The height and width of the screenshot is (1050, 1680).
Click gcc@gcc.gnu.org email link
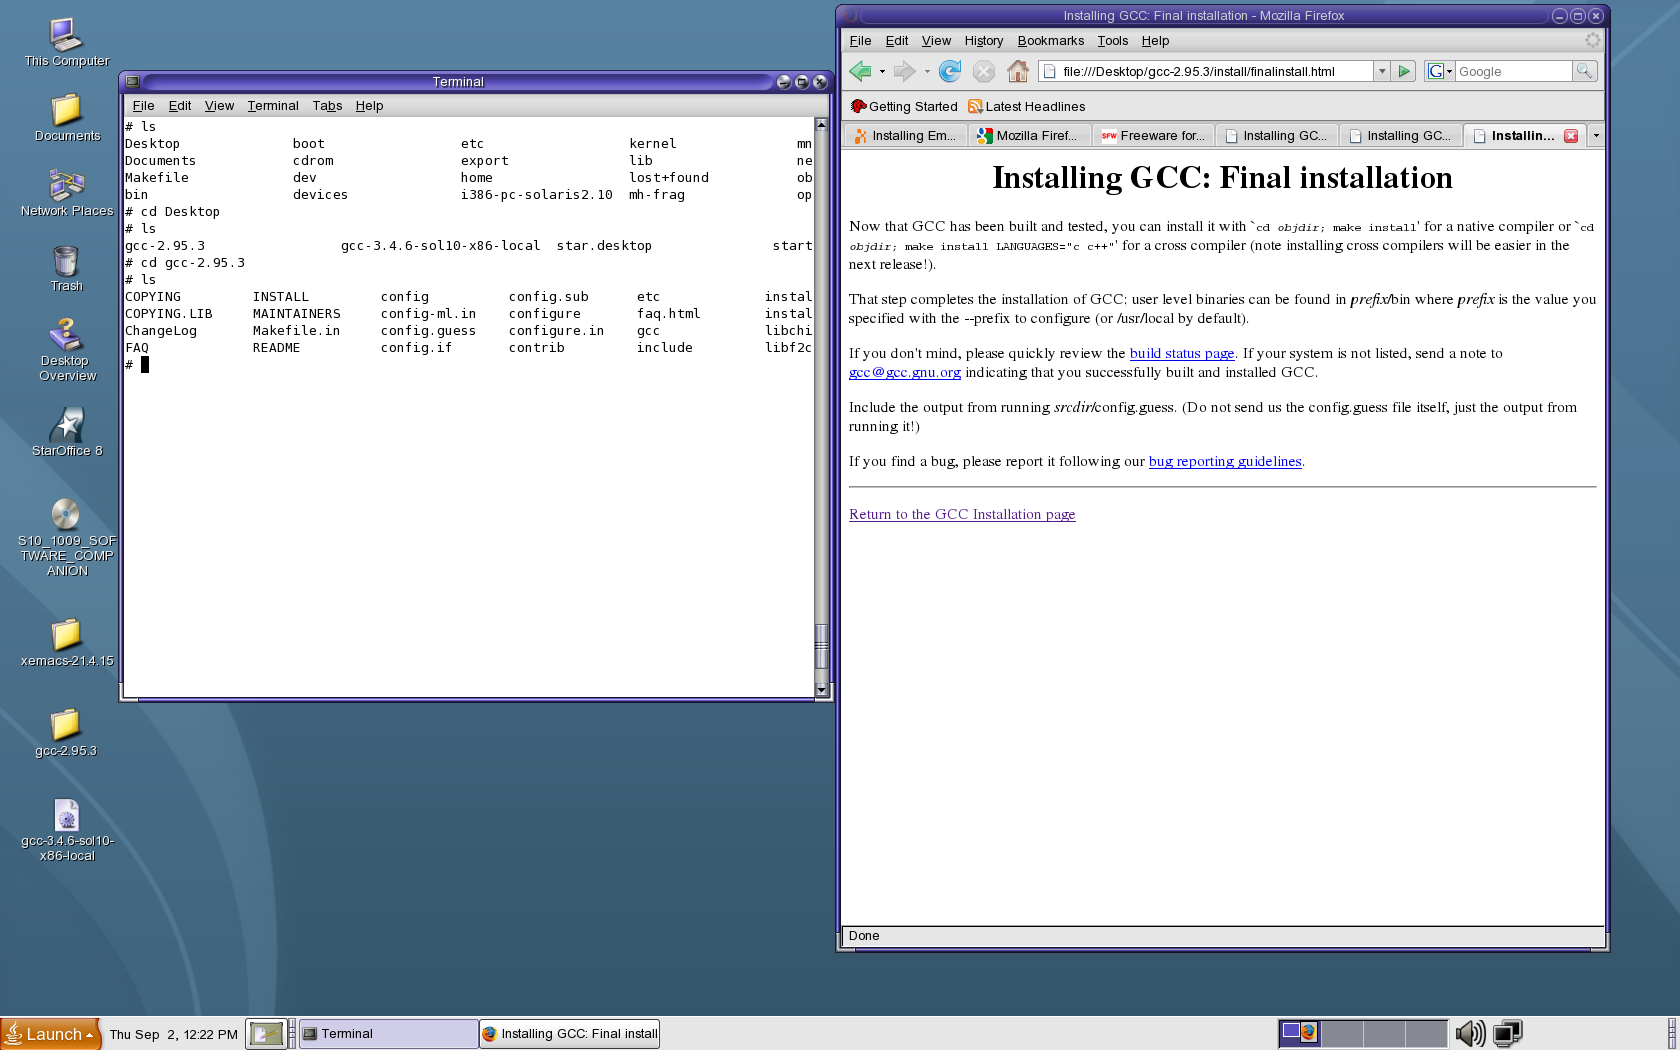[x=904, y=372]
